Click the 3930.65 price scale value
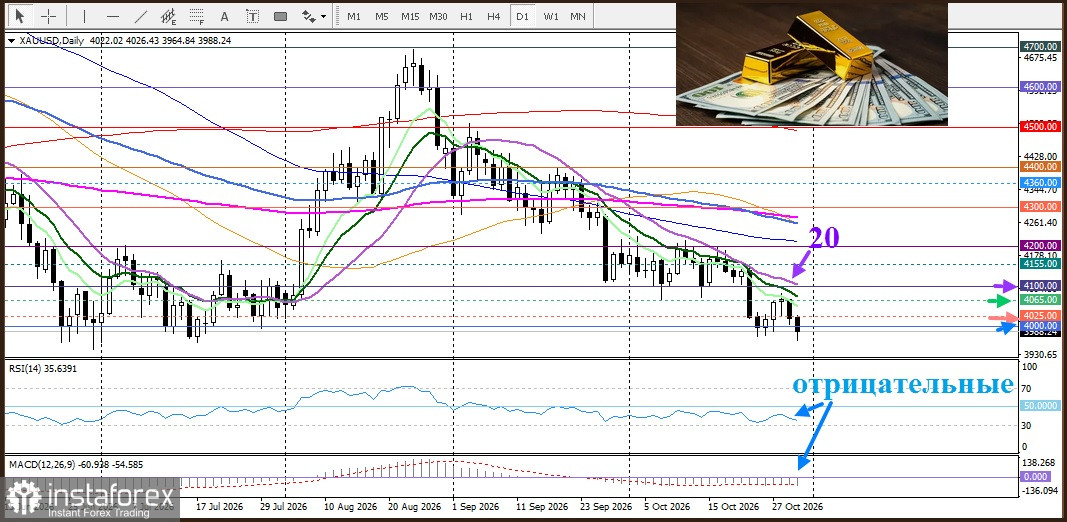This screenshot has width=1067, height=522. coord(1040,355)
